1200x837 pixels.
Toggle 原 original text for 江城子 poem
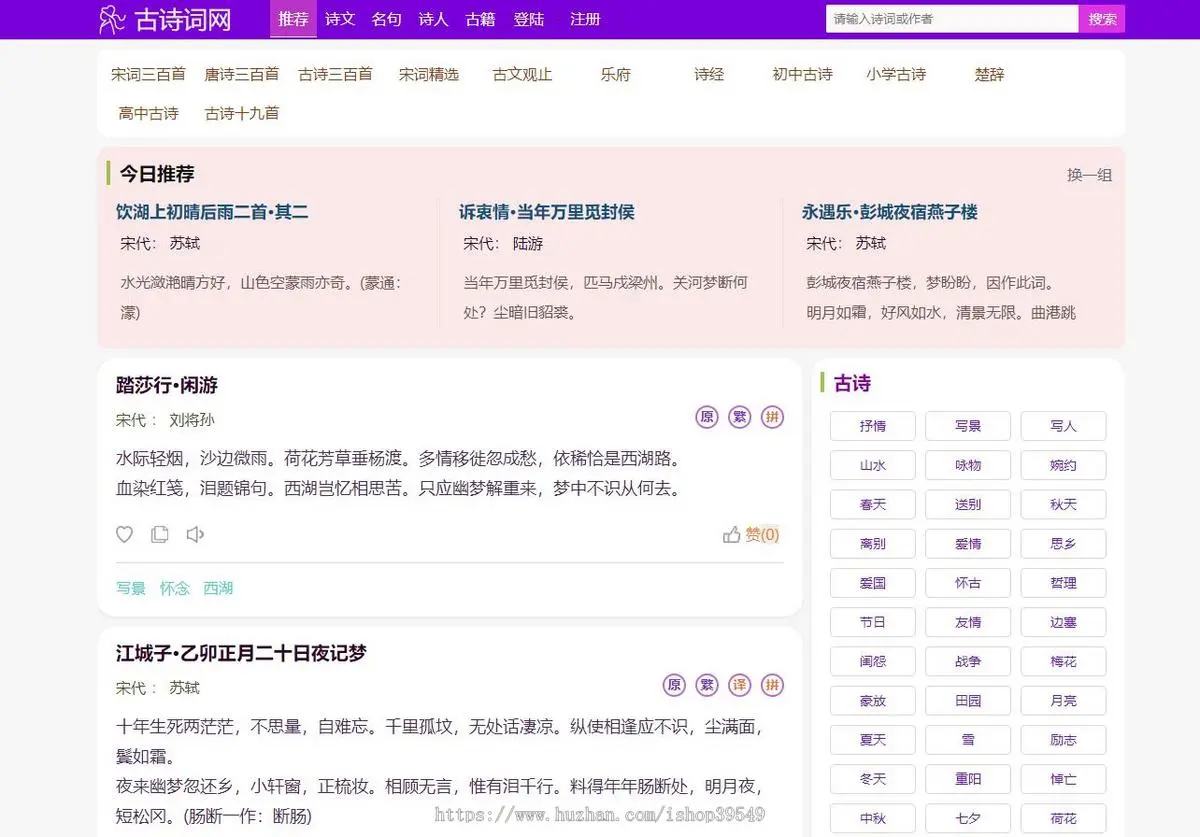click(x=675, y=685)
